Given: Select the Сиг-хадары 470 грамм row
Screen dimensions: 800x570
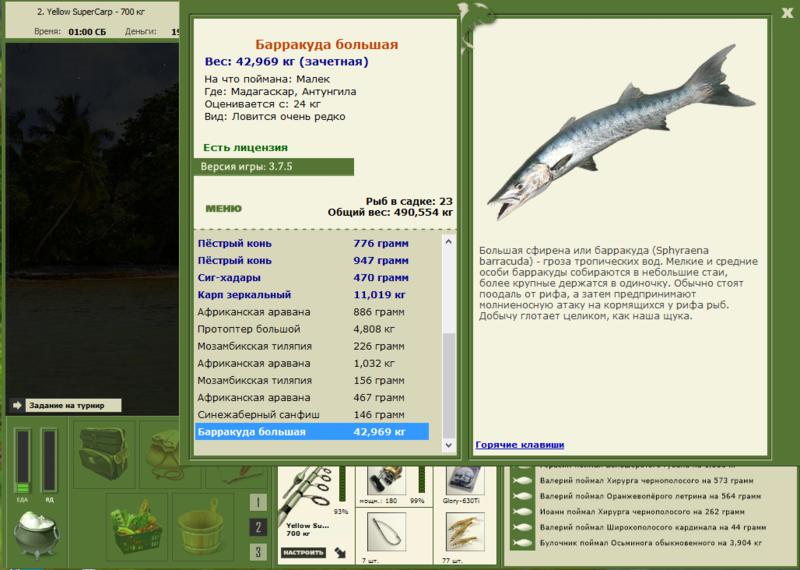Looking at the screenshot, I should 312,278.
